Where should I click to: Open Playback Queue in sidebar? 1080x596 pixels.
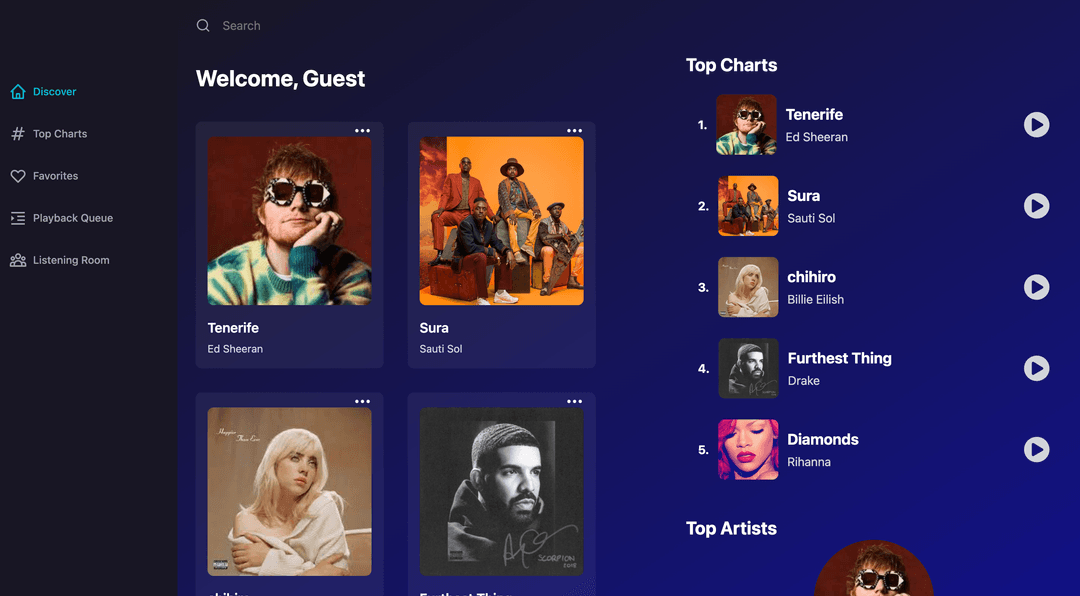pyautogui.click(x=61, y=218)
